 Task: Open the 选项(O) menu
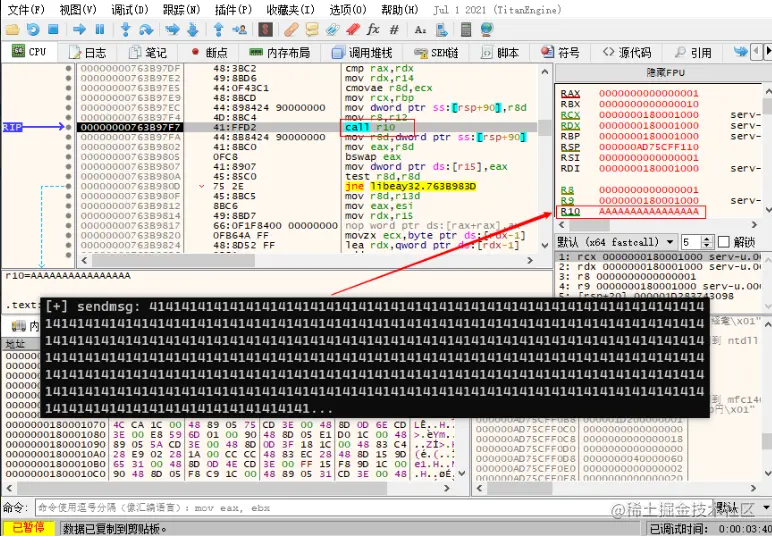click(348, 9)
